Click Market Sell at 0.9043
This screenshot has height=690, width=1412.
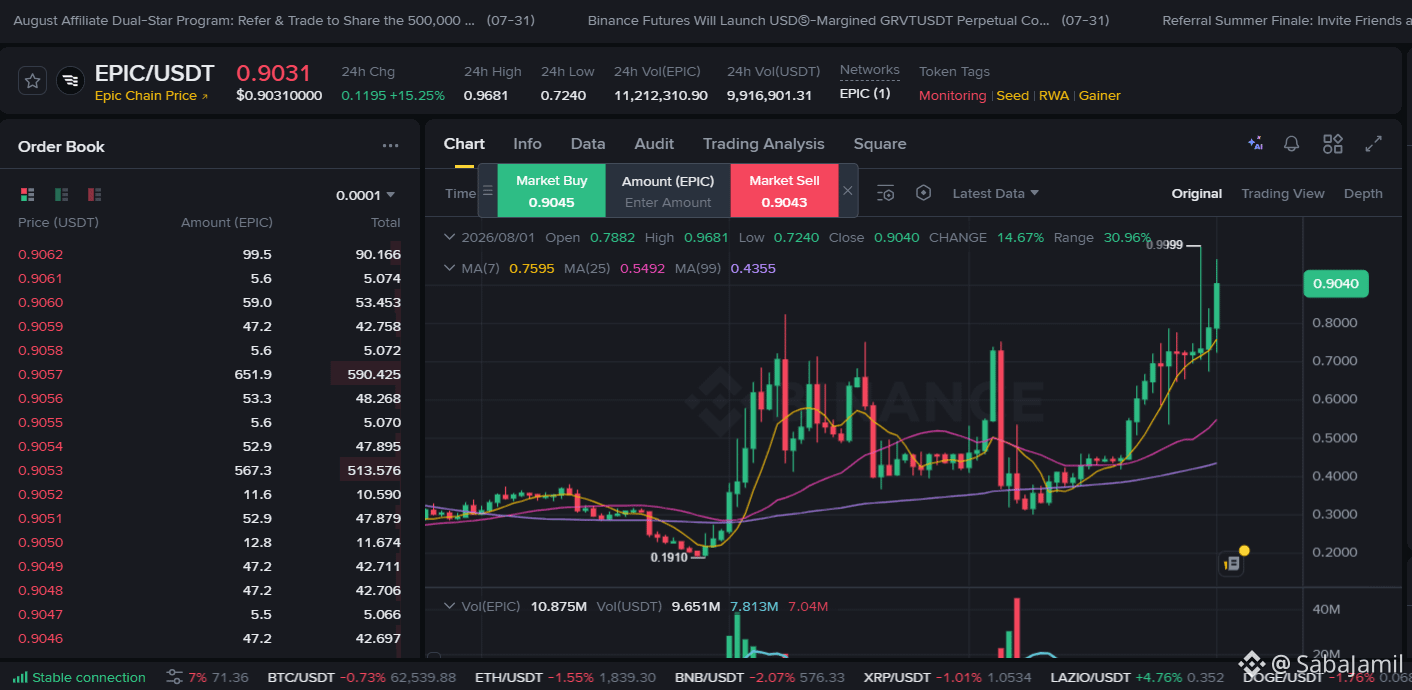pos(784,190)
